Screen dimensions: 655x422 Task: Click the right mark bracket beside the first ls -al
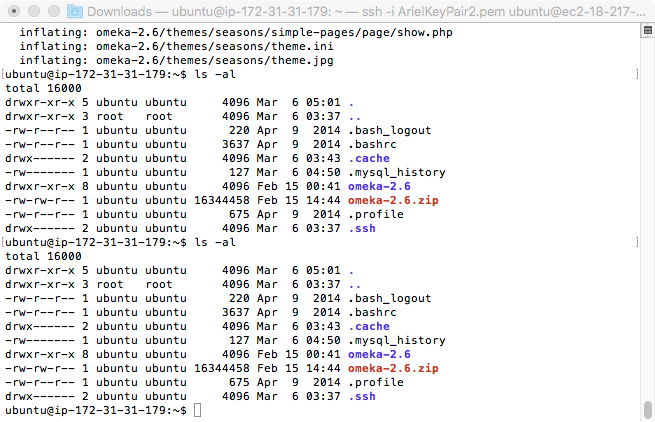click(x=637, y=74)
